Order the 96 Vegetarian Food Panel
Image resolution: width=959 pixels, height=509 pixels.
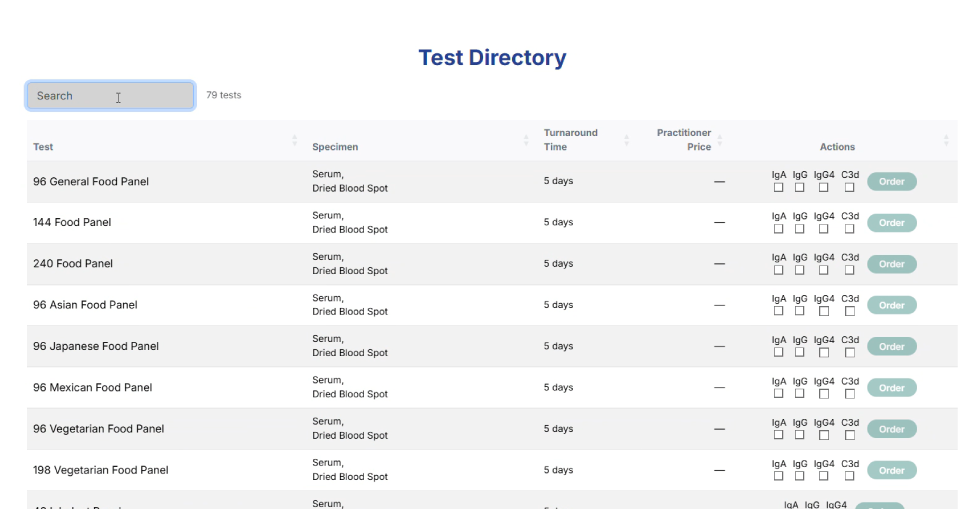[x=892, y=429]
